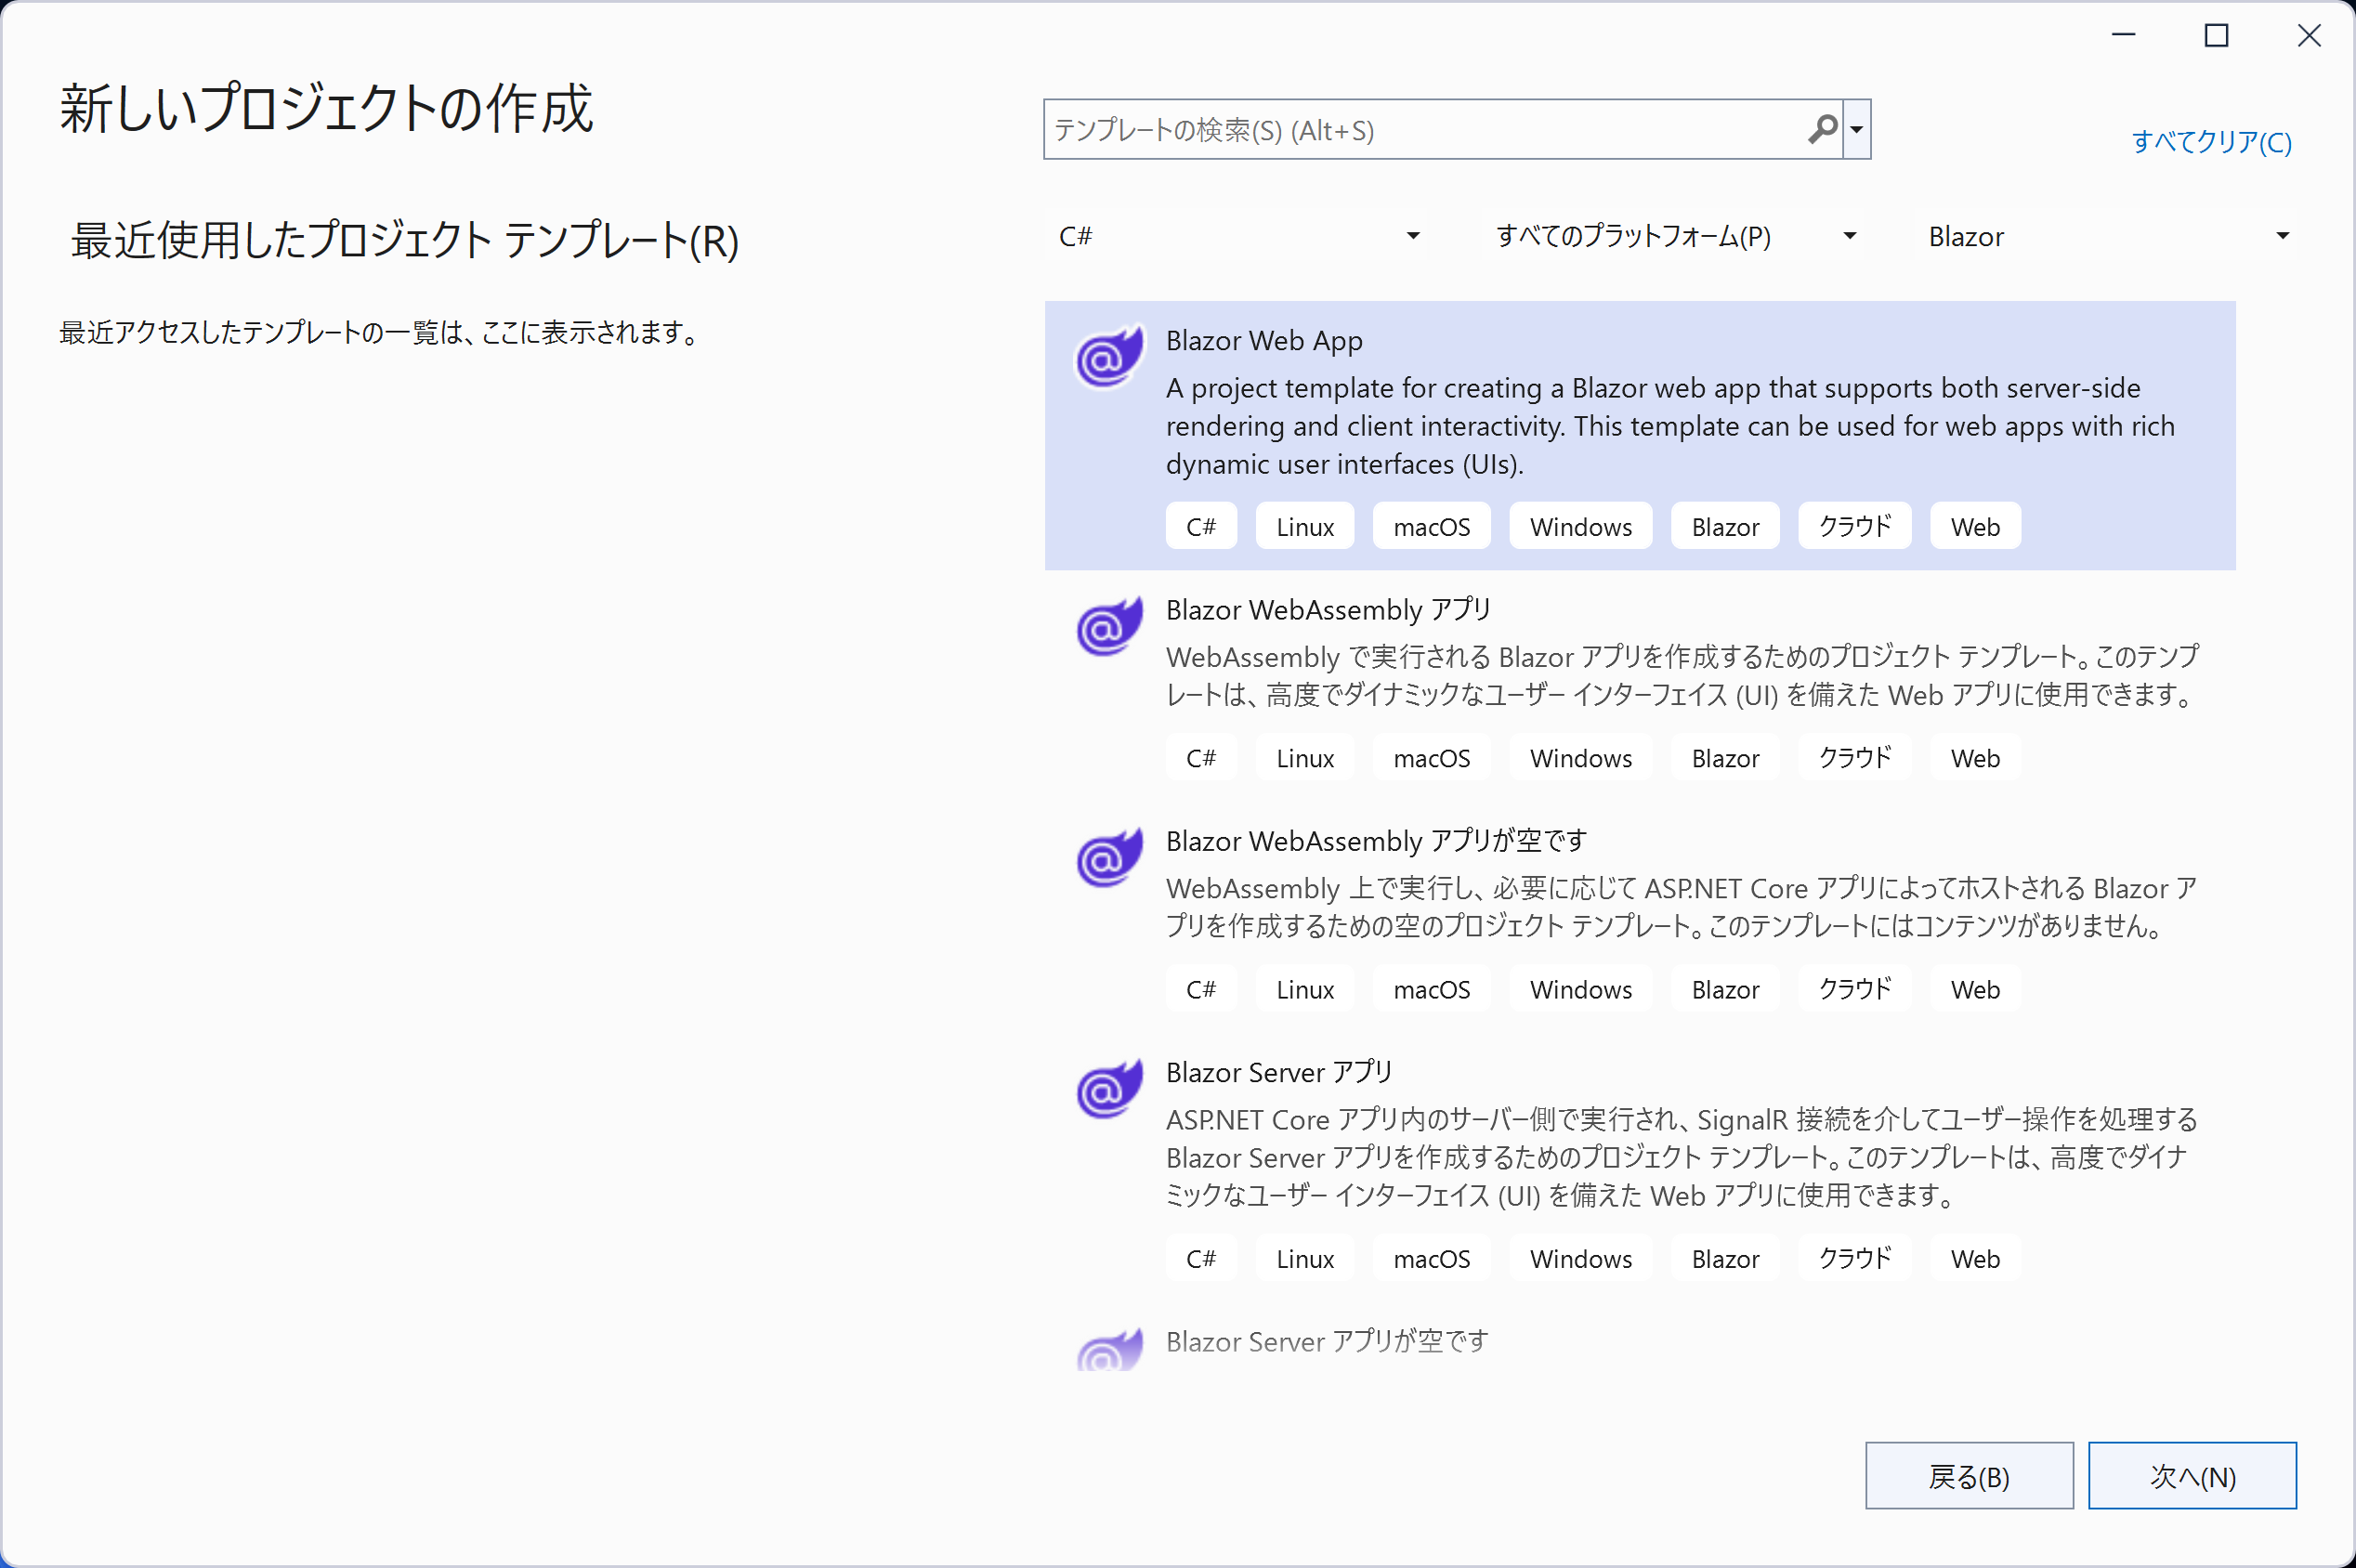Screen dimensions: 2356x1568
Task: Click the Blazor WebAssembly アプリが空です template icon
Action: (x=1108, y=857)
